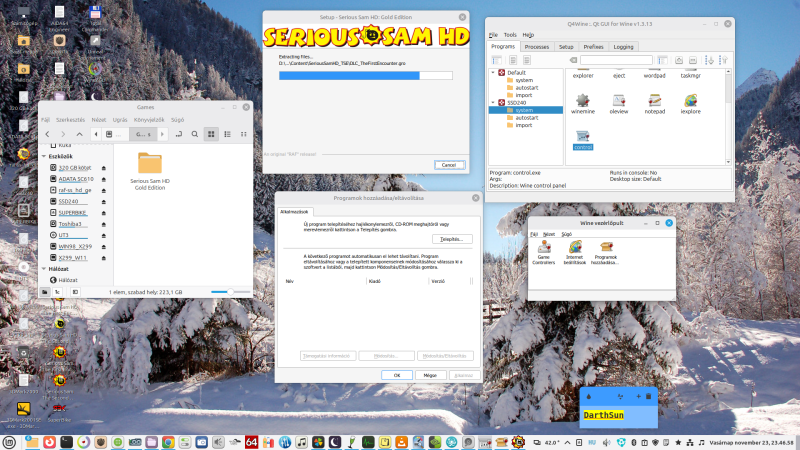Collapse the Default prefix in Q4Wine tree

coord(493,72)
